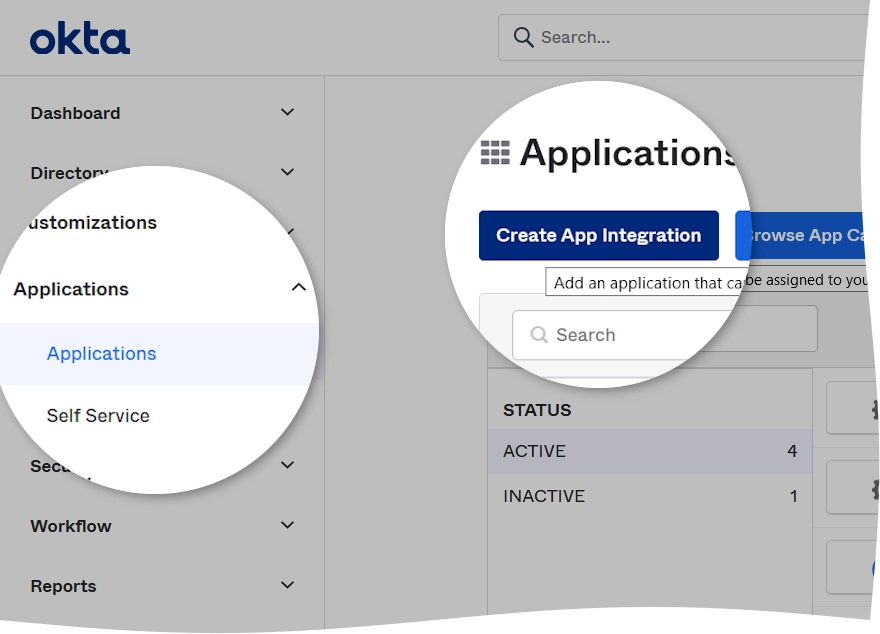Select the Applications sidebar heading
This screenshot has height=634, width=880.
pos(71,289)
